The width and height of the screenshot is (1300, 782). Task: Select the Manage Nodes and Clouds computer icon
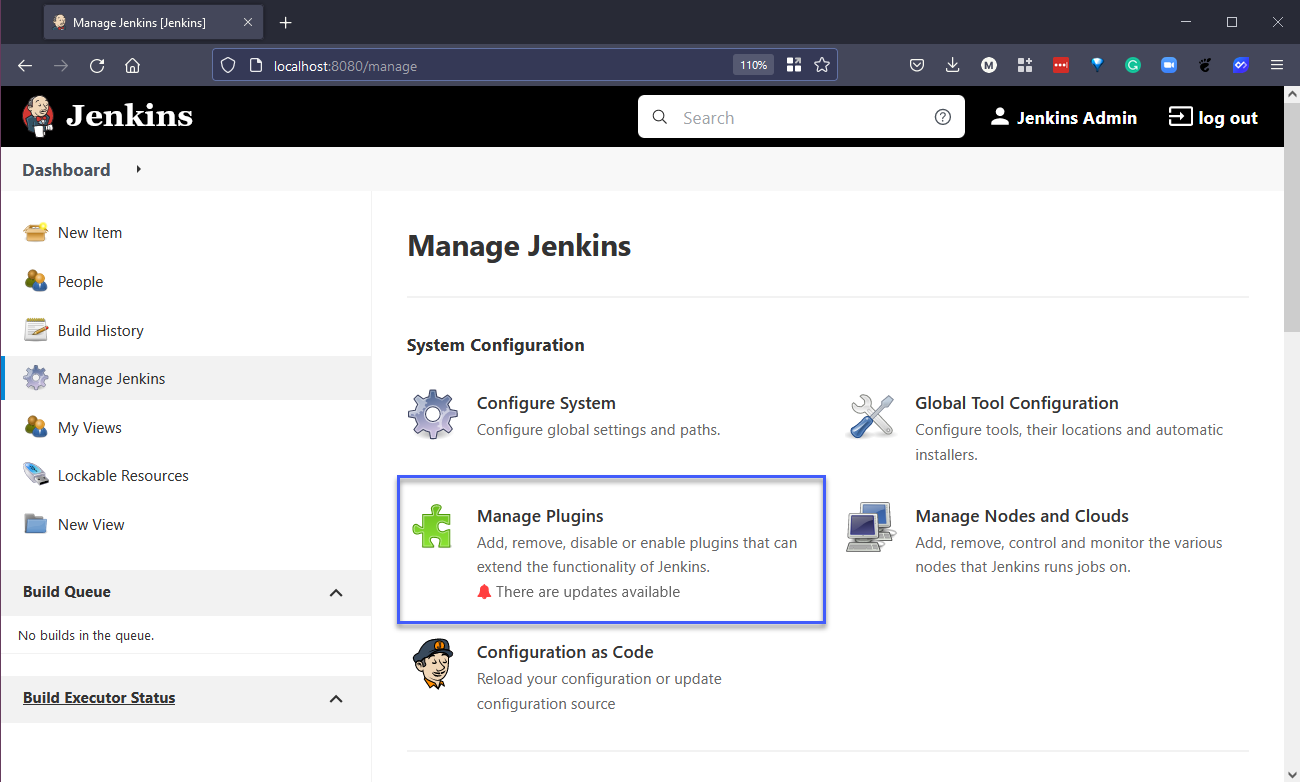(x=870, y=527)
